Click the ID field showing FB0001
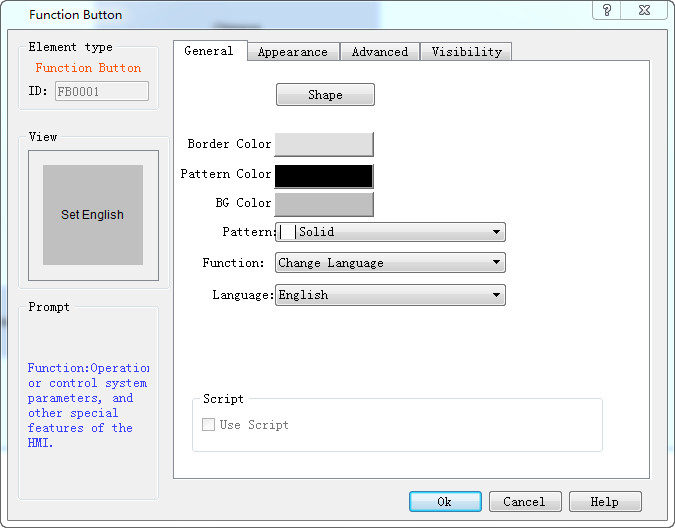This screenshot has width=675, height=528. [x=102, y=91]
